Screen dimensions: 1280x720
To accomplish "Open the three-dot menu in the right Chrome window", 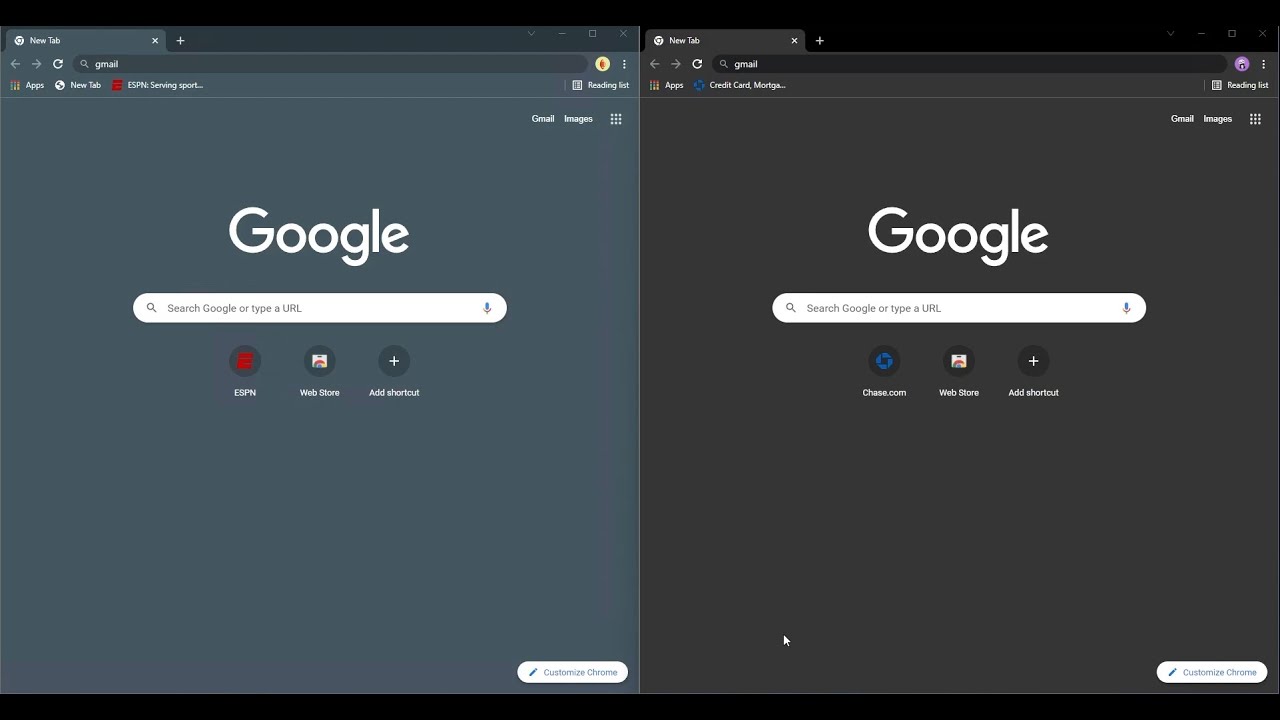I will [1263, 64].
